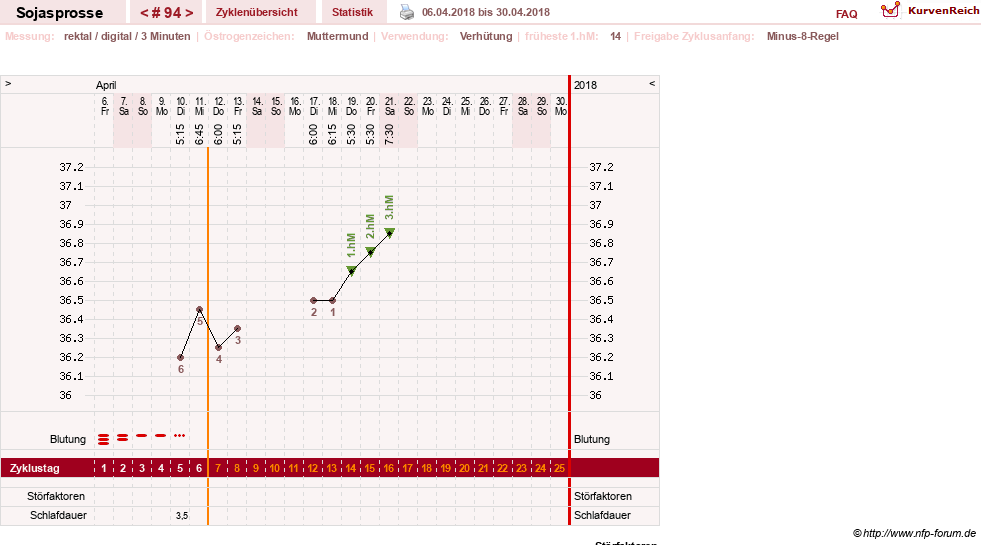Viewport: 981px width, 545px height.
Task: Open the KurvenReich logo link
Action: pyautogui.click(x=930, y=11)
